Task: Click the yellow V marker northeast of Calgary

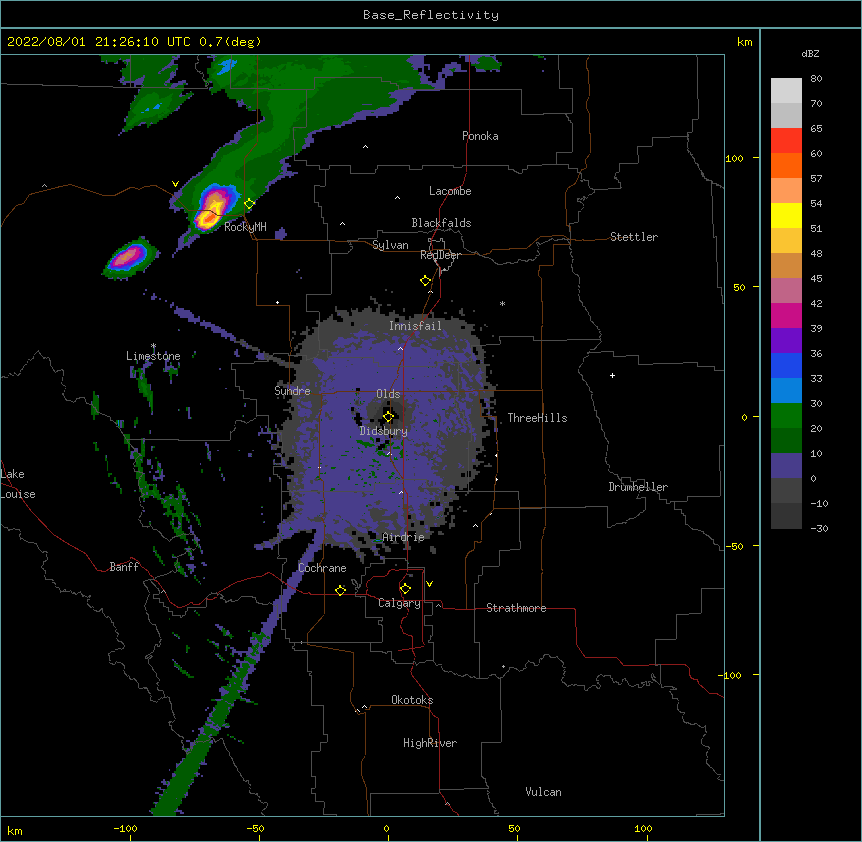Action: (429, 584)
